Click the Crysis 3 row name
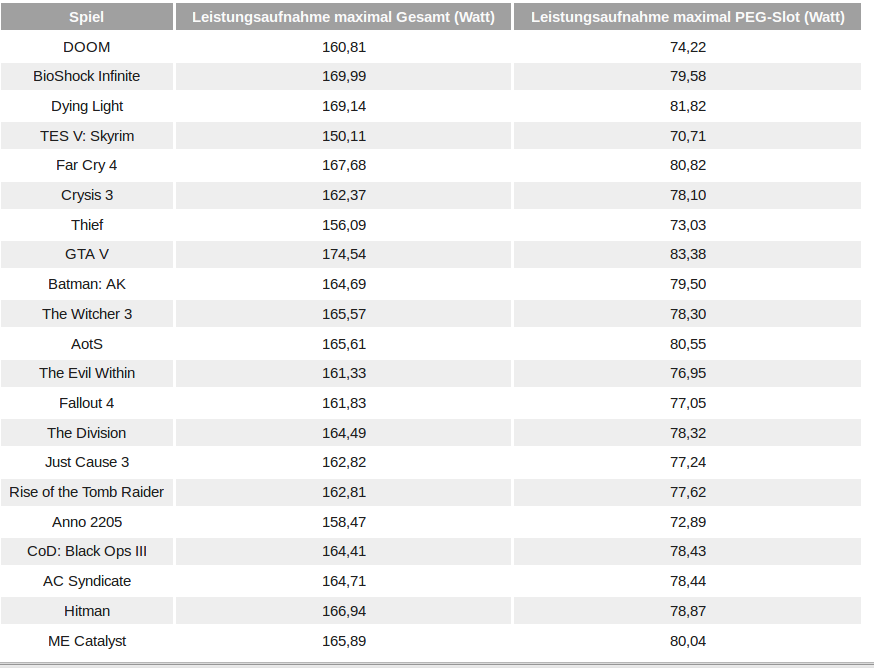Image resolution: width=874 pixels, height=668 pixels. 86,195
